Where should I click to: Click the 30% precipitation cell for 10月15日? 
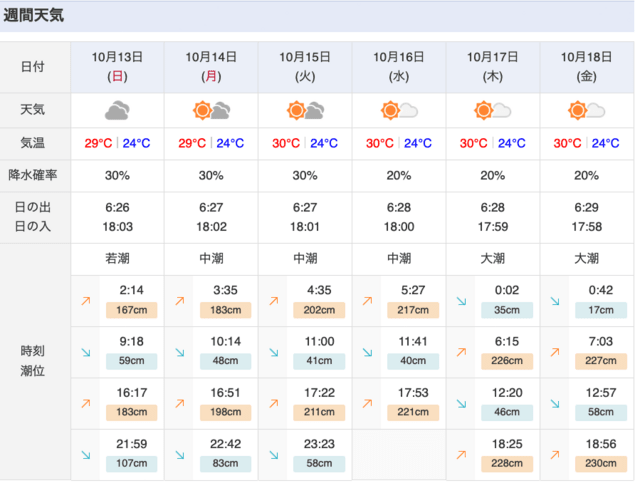[305, 175]
